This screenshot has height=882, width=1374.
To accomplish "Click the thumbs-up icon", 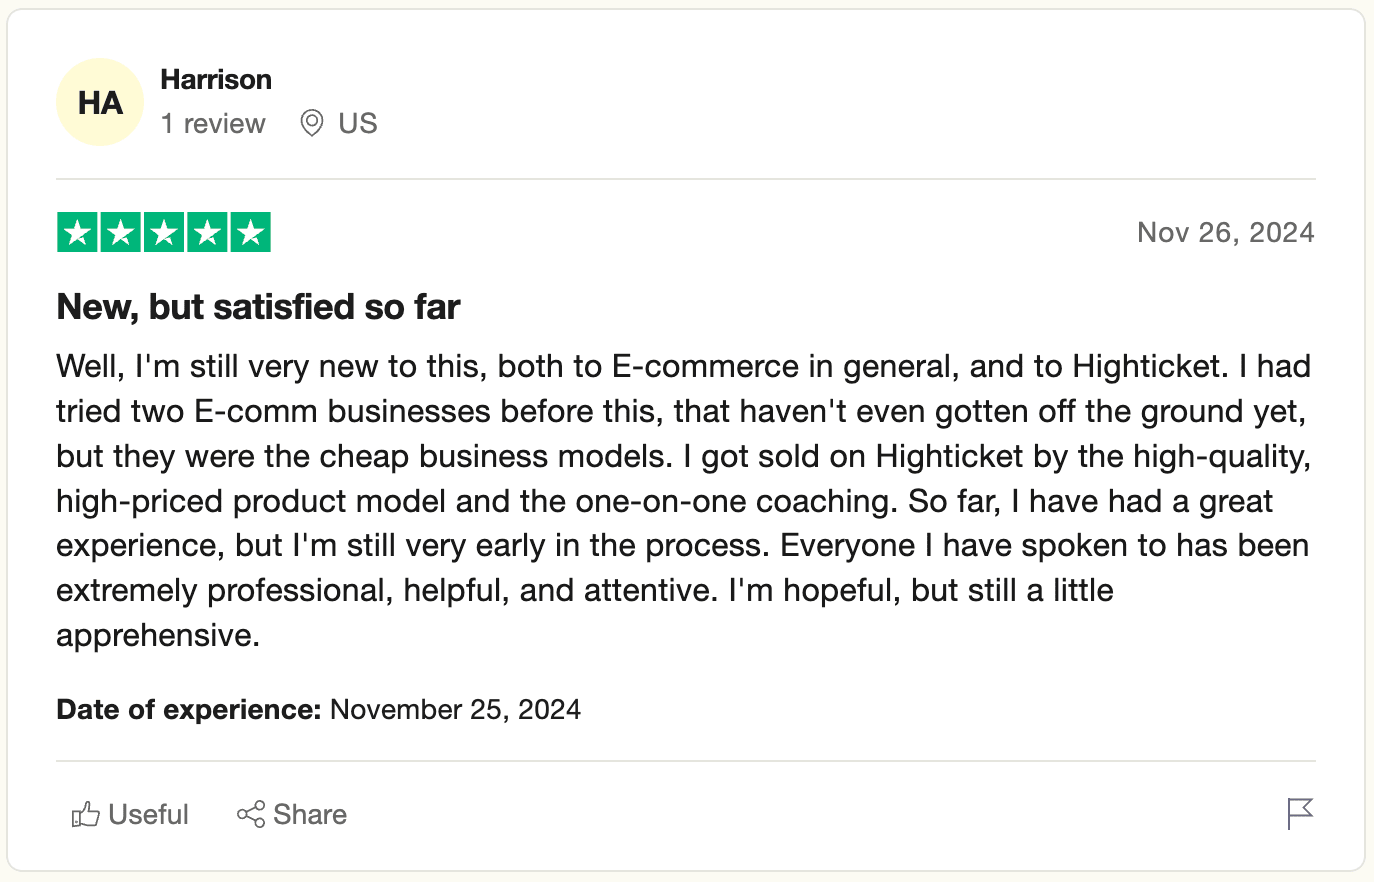I will pyautogui.click(x=86, y=815).
